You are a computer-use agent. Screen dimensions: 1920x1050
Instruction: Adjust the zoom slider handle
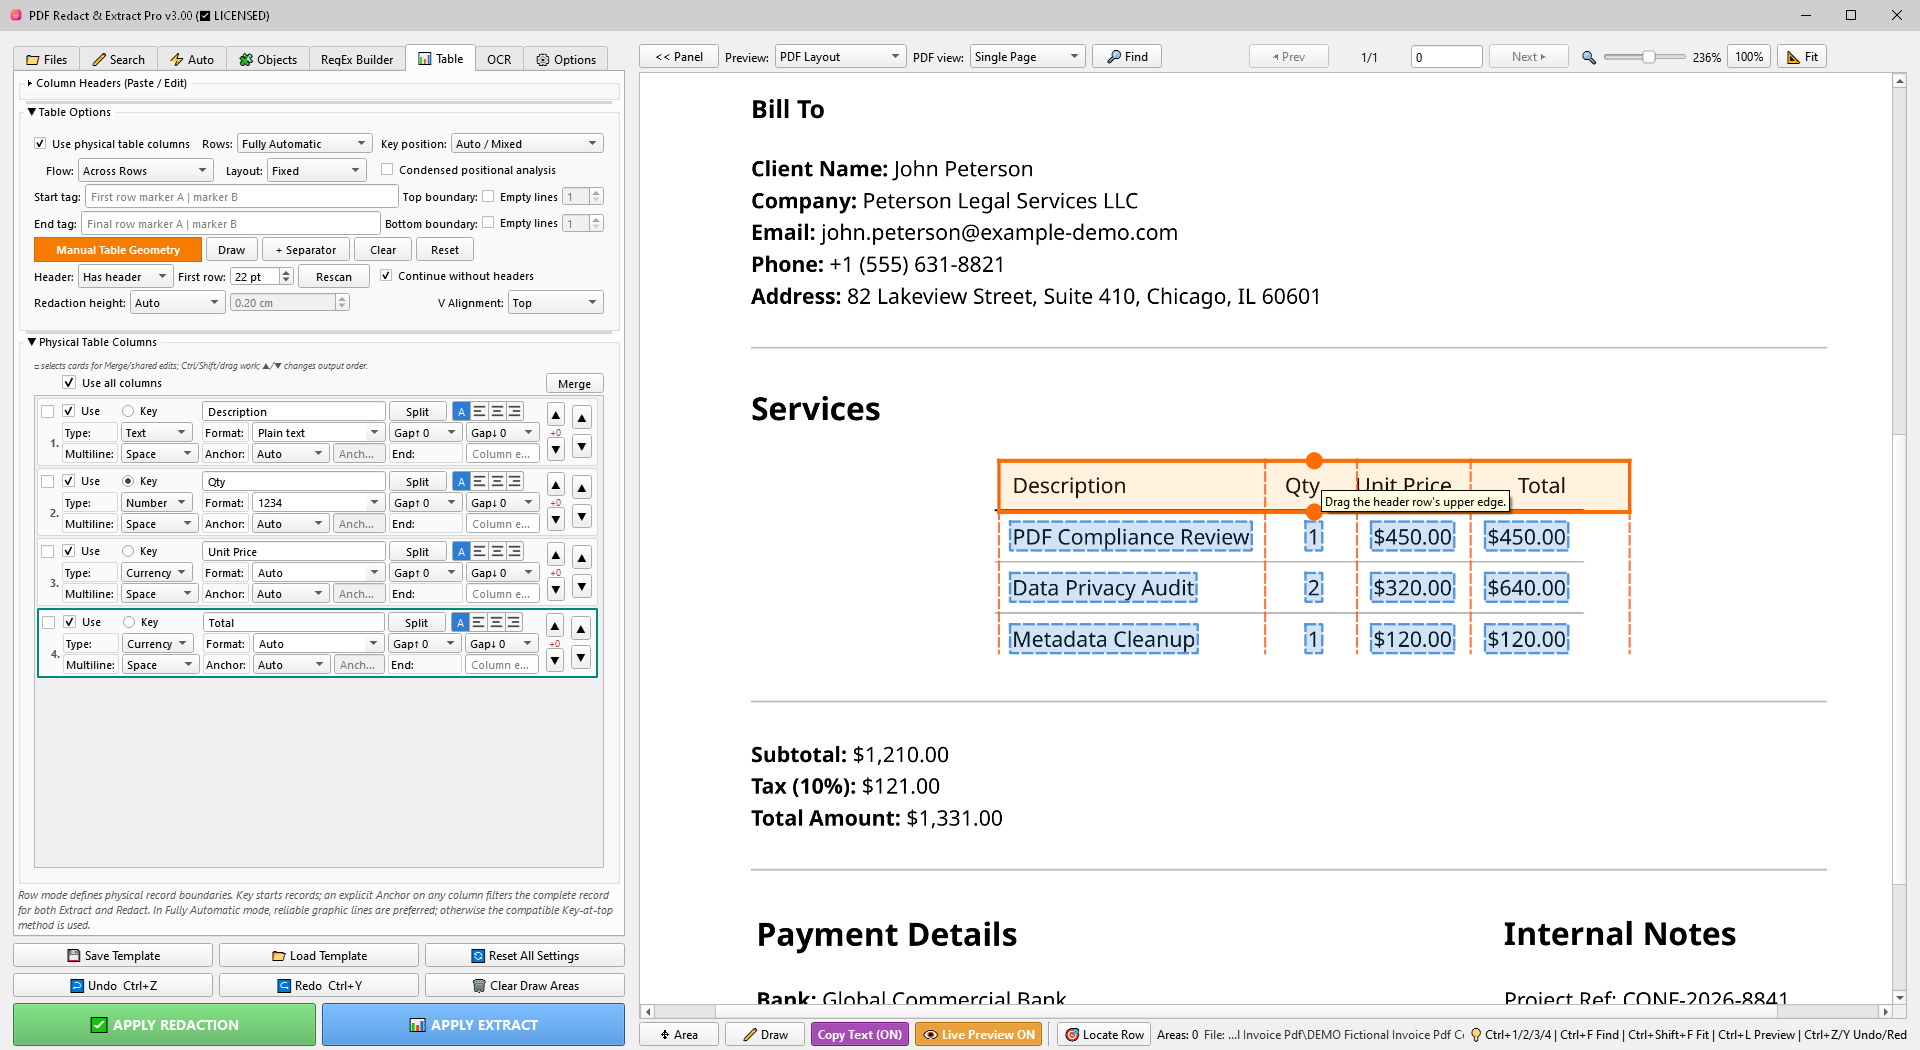[1648, 57]
